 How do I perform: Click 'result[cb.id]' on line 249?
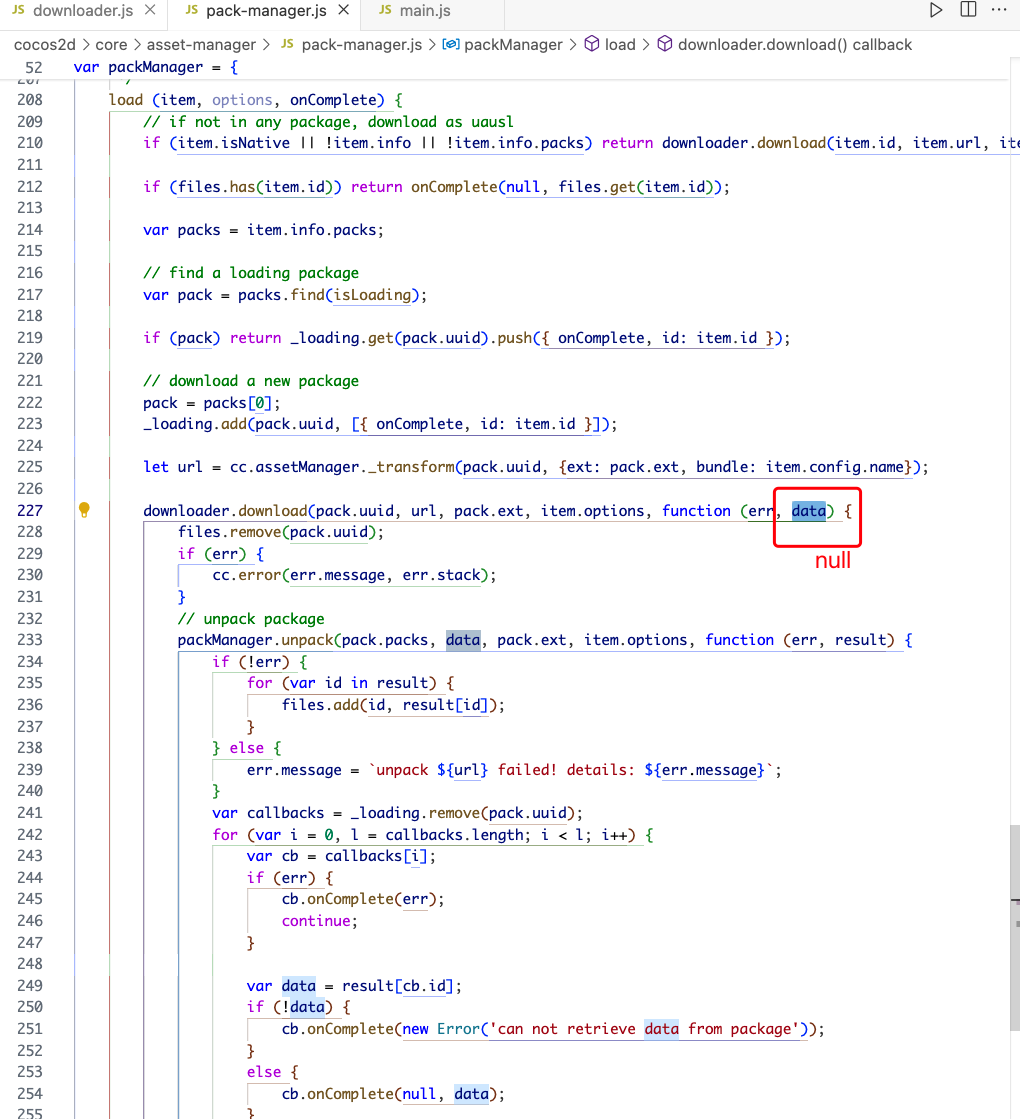click(x=398, y=986)
